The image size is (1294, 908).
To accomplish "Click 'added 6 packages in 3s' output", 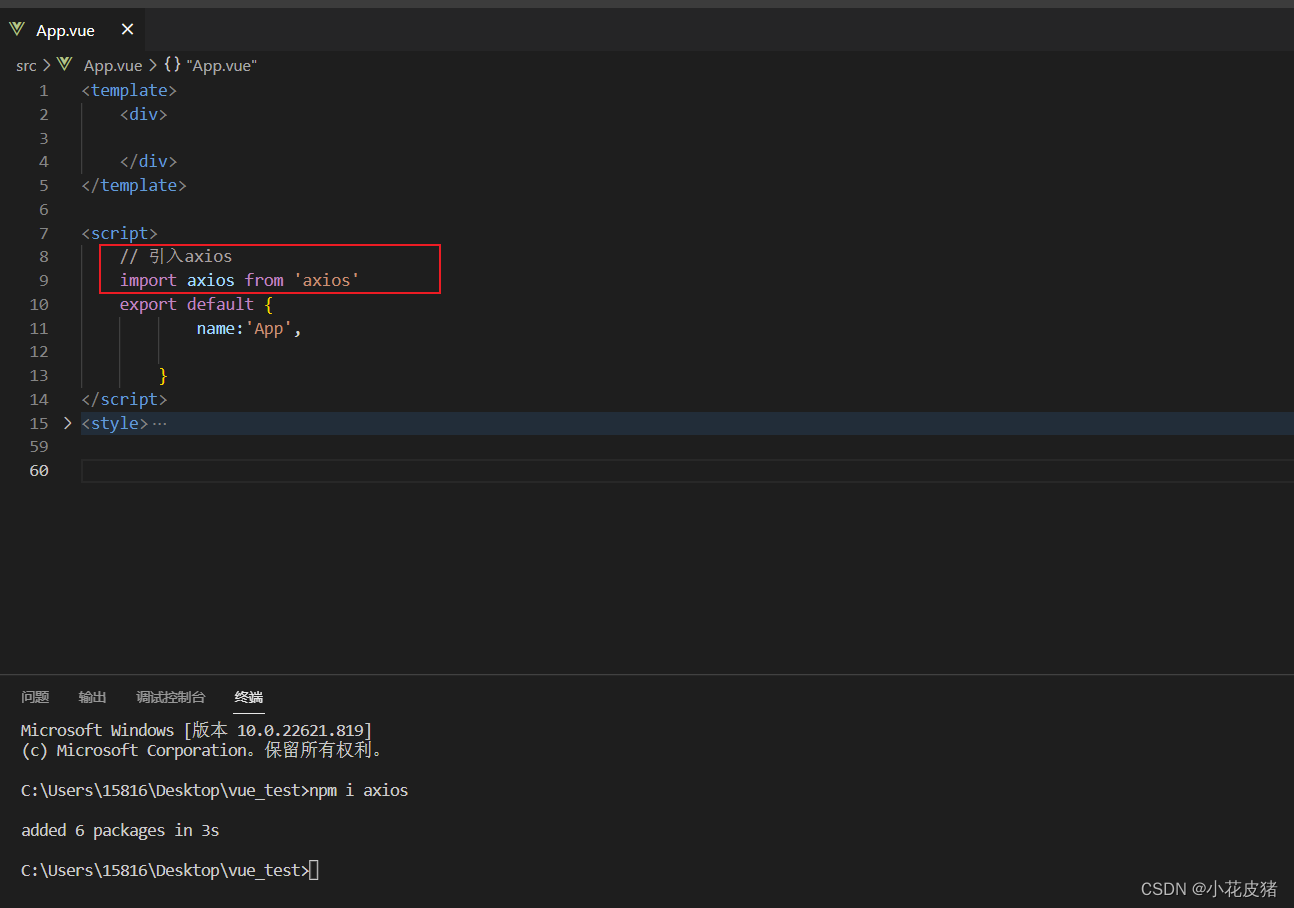I will tap(120, 830).
